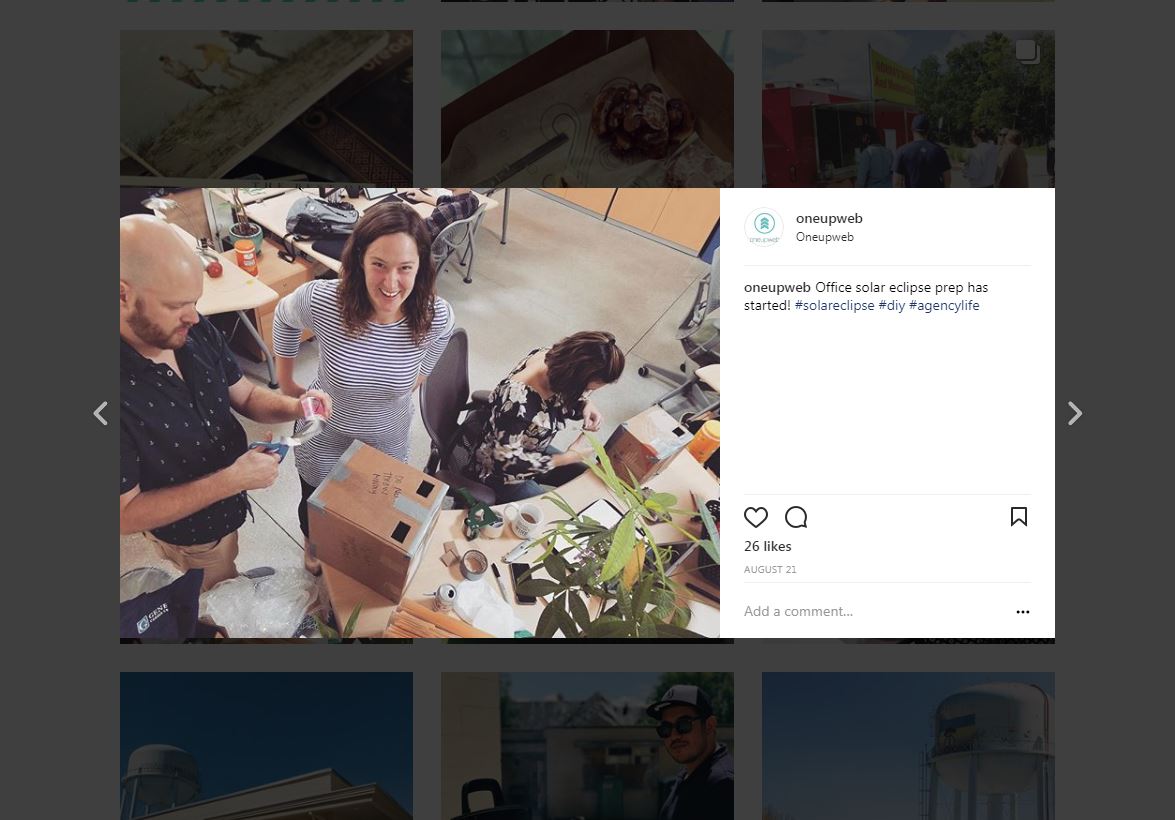Focus the Add a comment field

pos(874,612)
